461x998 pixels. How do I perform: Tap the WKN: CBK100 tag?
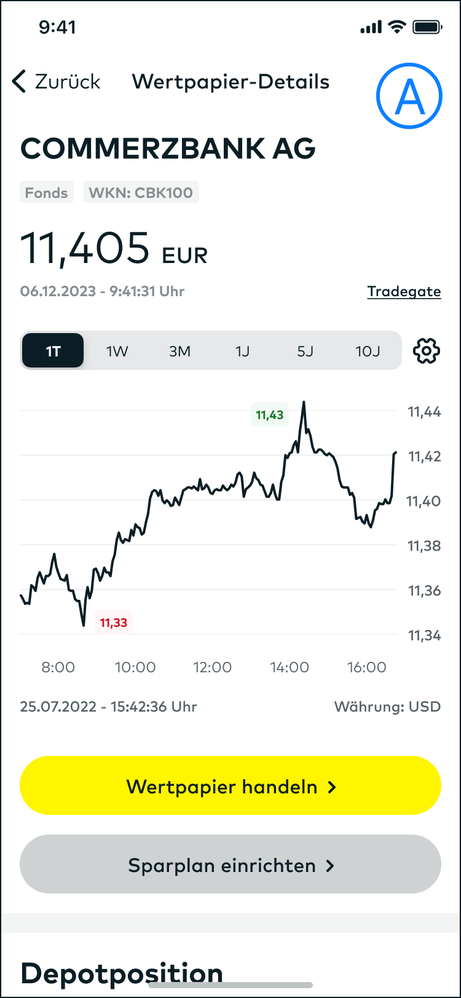[x=141, y=192]
